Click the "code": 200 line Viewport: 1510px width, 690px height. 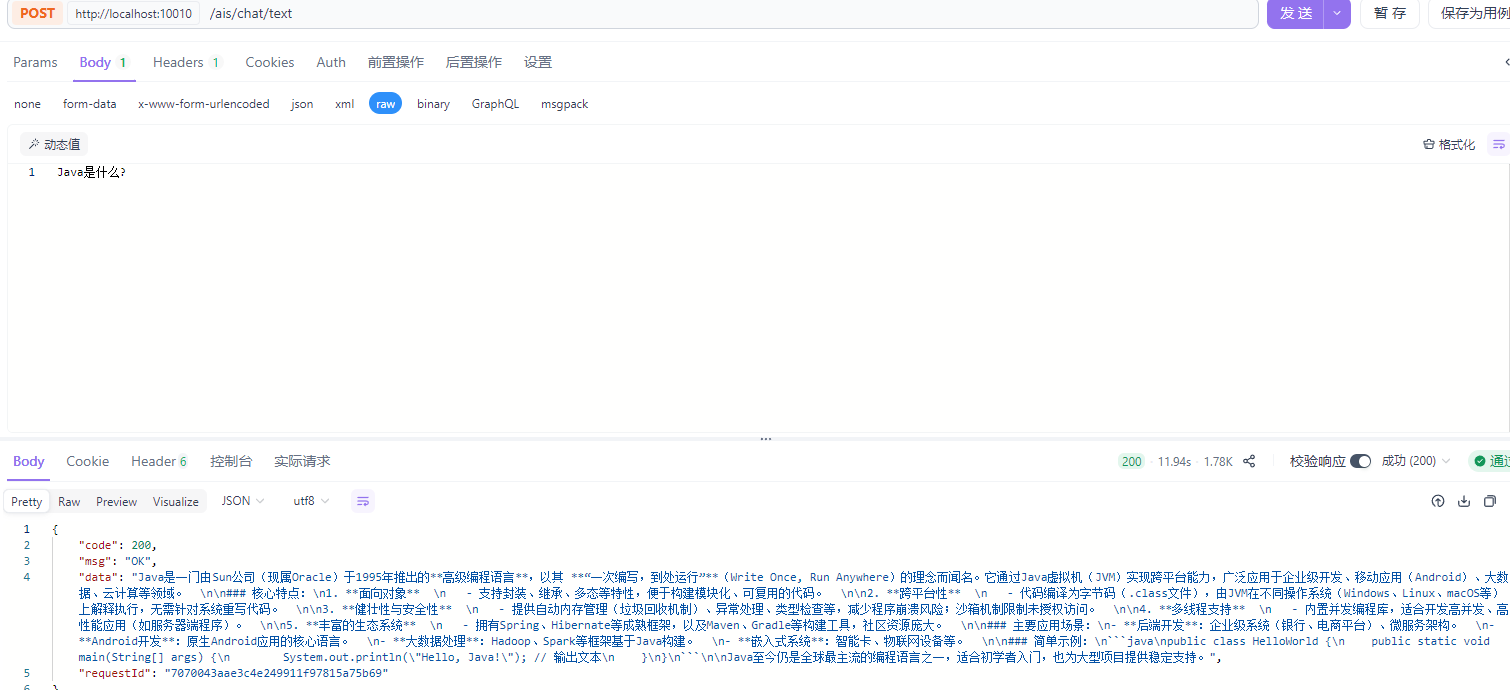coord(116,545)
